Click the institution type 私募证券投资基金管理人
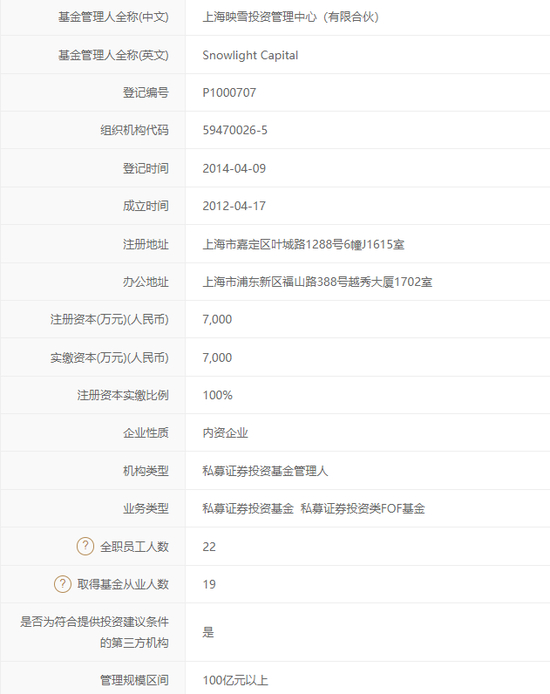The image size is (550, 694). tap(265, 471)
